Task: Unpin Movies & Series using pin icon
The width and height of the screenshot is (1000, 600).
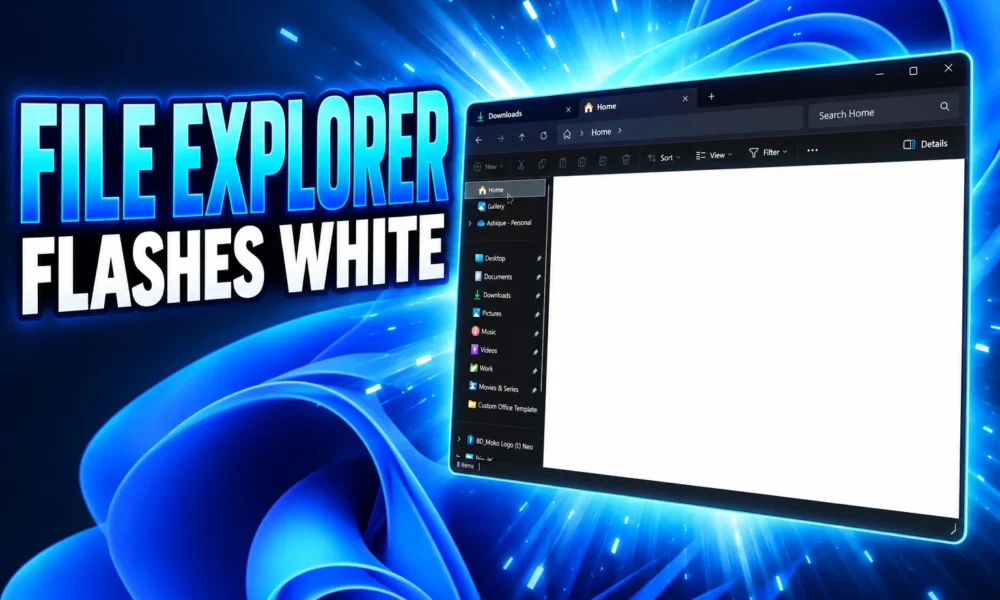Action: (534, 390)
